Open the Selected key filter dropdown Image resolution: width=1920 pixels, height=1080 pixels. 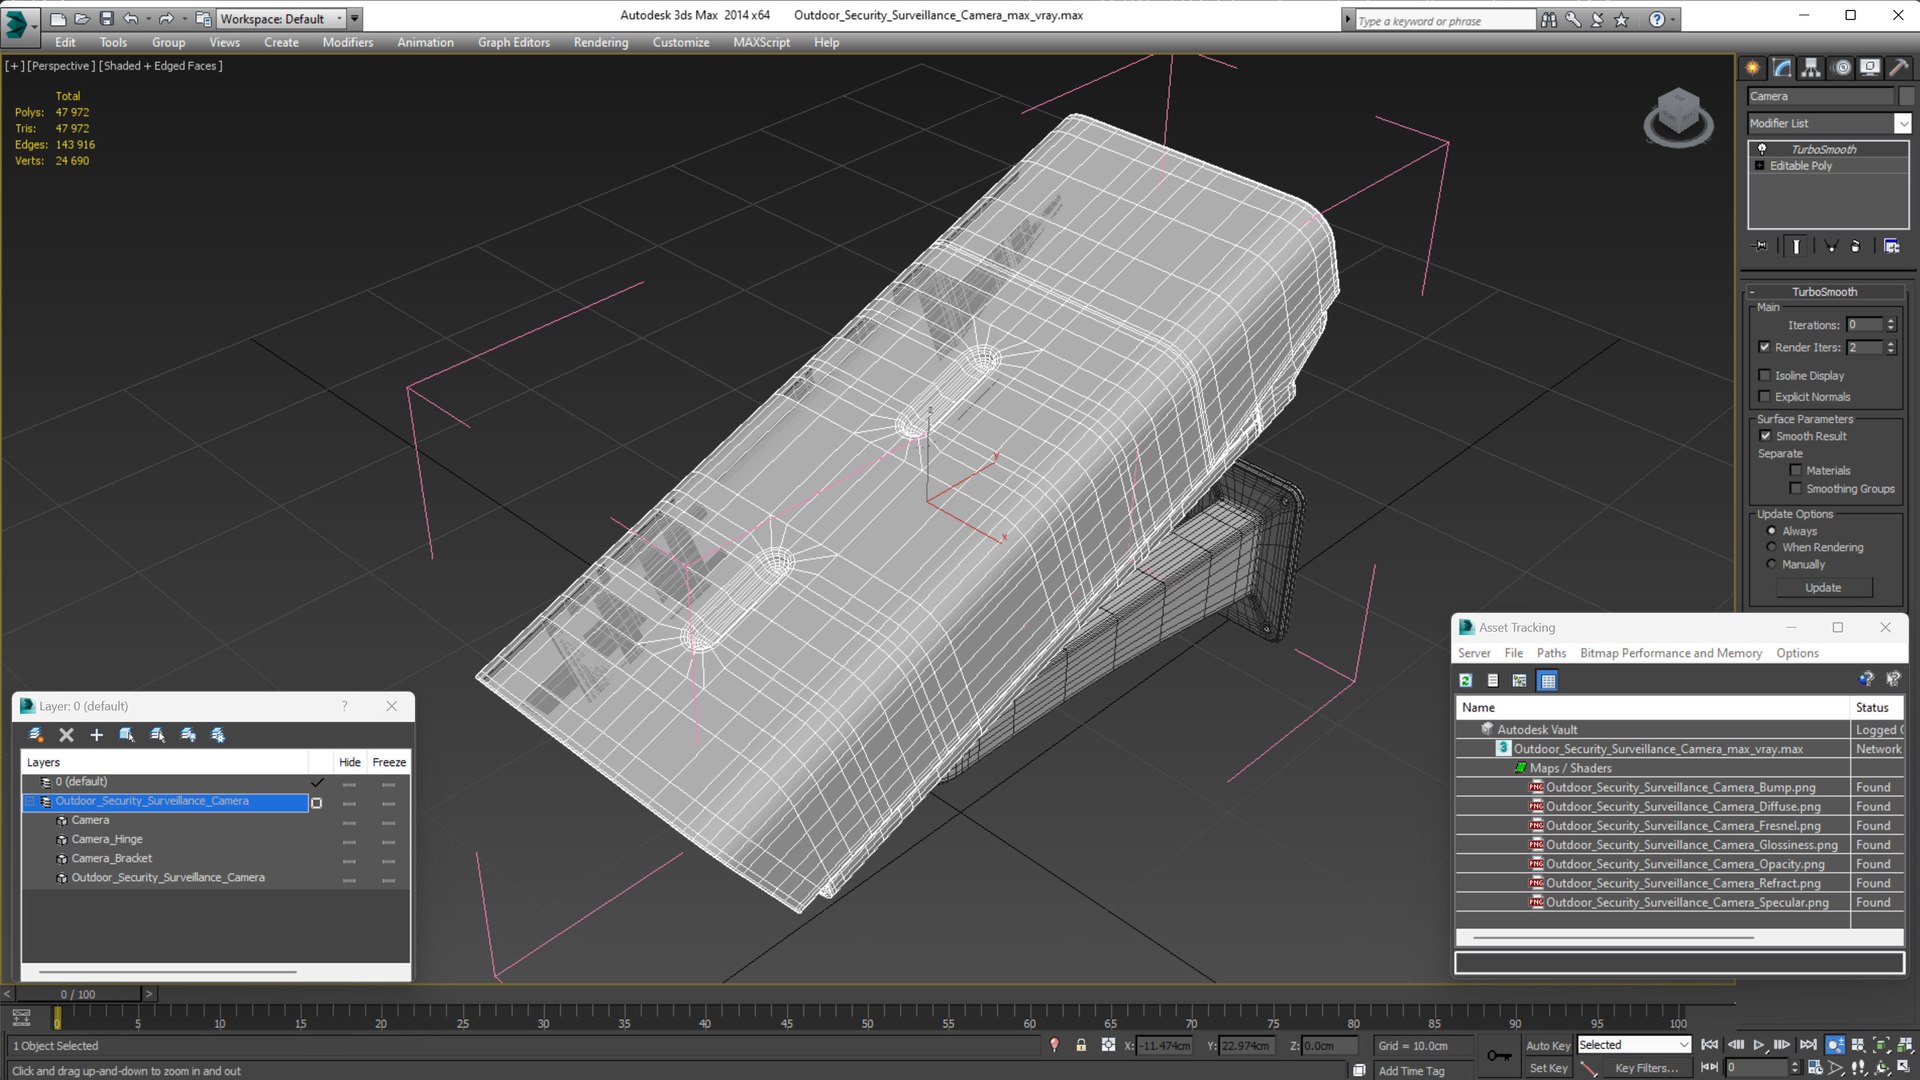tap(1684, 1045)
